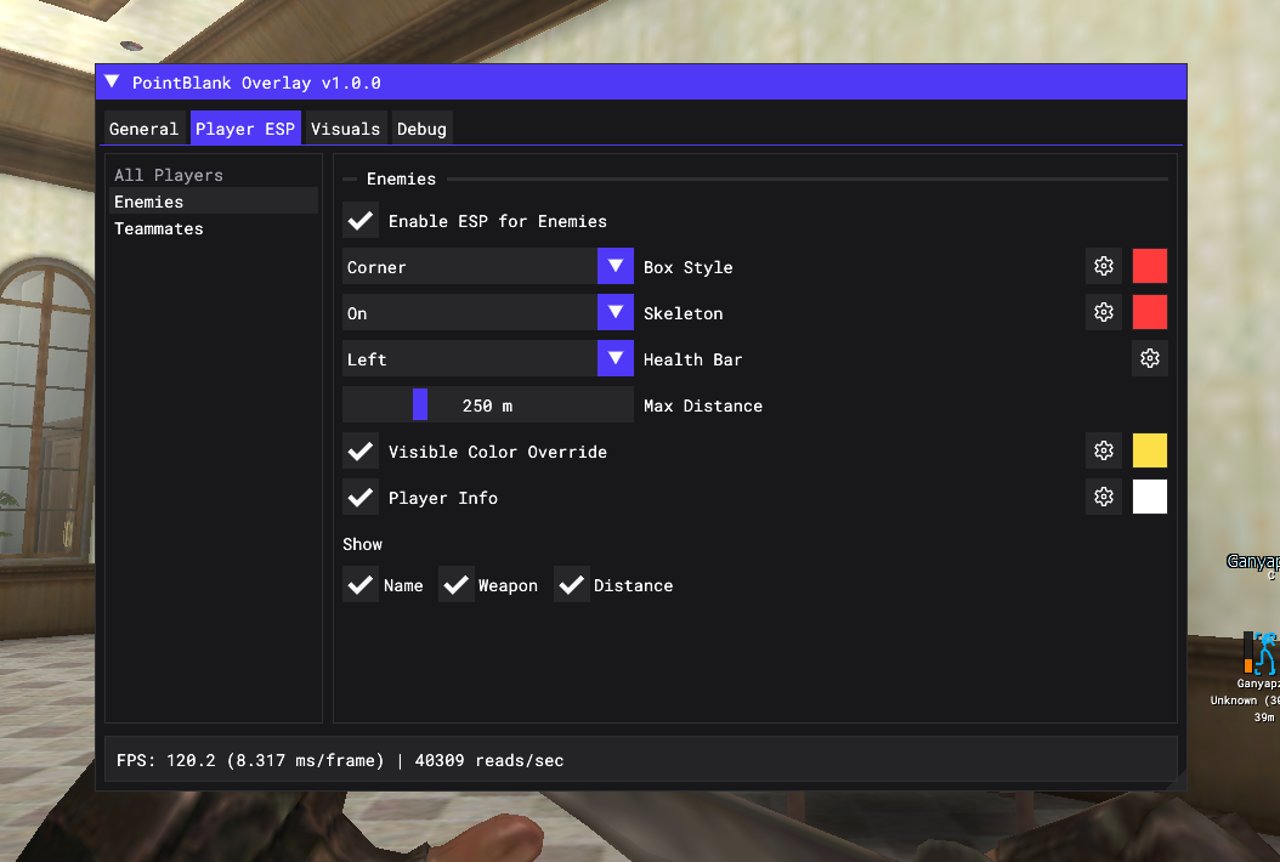Image resolution: width=1280 pixels, height=862 pixels.
Task: Open the Debug tab
Action: pos(422,128)
